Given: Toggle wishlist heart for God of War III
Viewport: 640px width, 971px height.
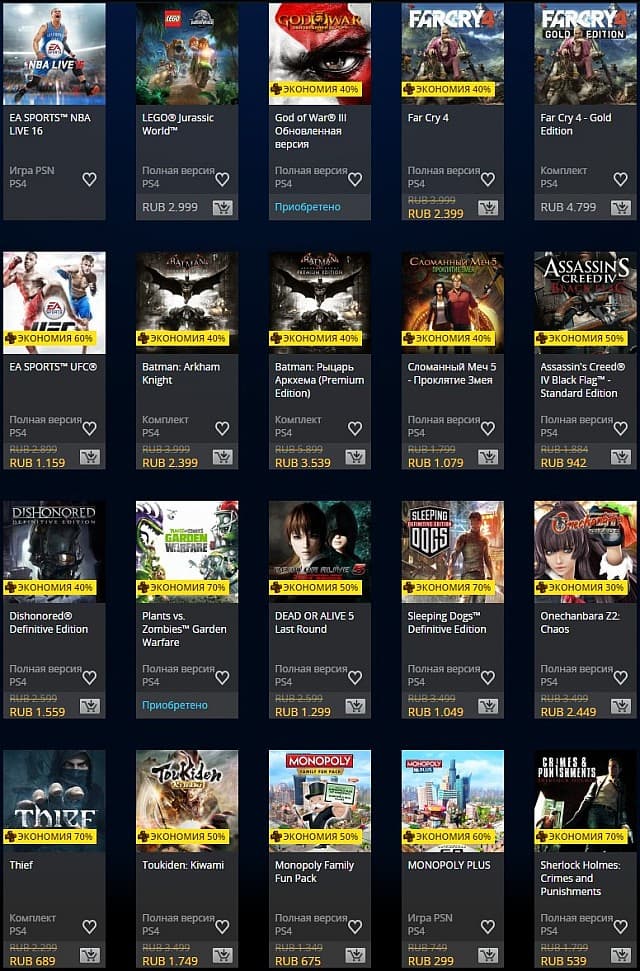Looking at the screenshot, I should coord(355,180).
